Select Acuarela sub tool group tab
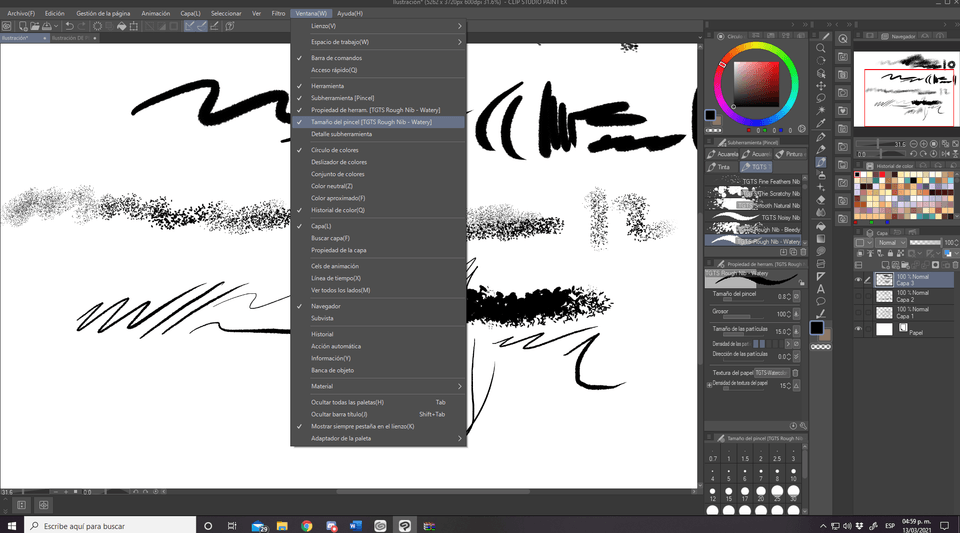This screenshot has width=960, height=533. click(x=722, y=154)
